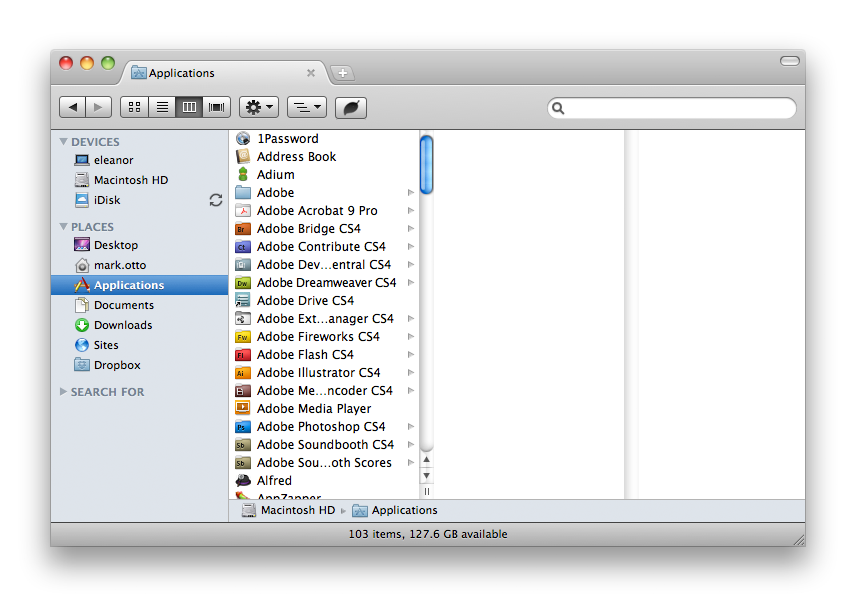856x597 pixels.
Task: Click the iDisk sync icon
Action: (x=216, y=200)
